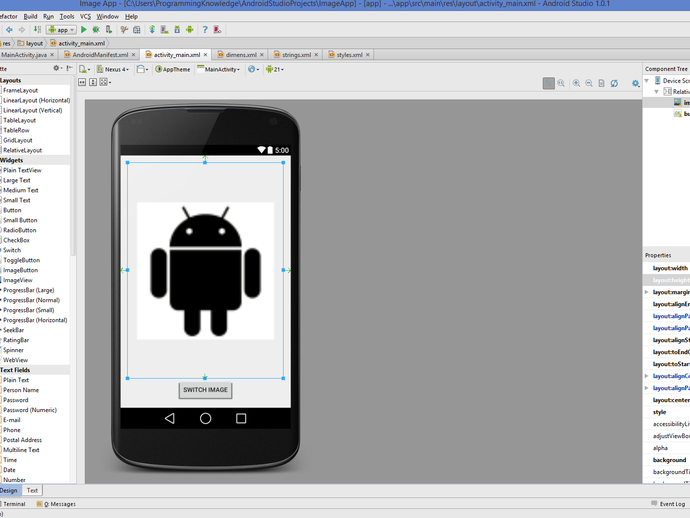This screenshot has width=690, height=518.
Task: Click the Settings wrench icon in toolbar
Action: pyautogui.click(x=124, y=29)
